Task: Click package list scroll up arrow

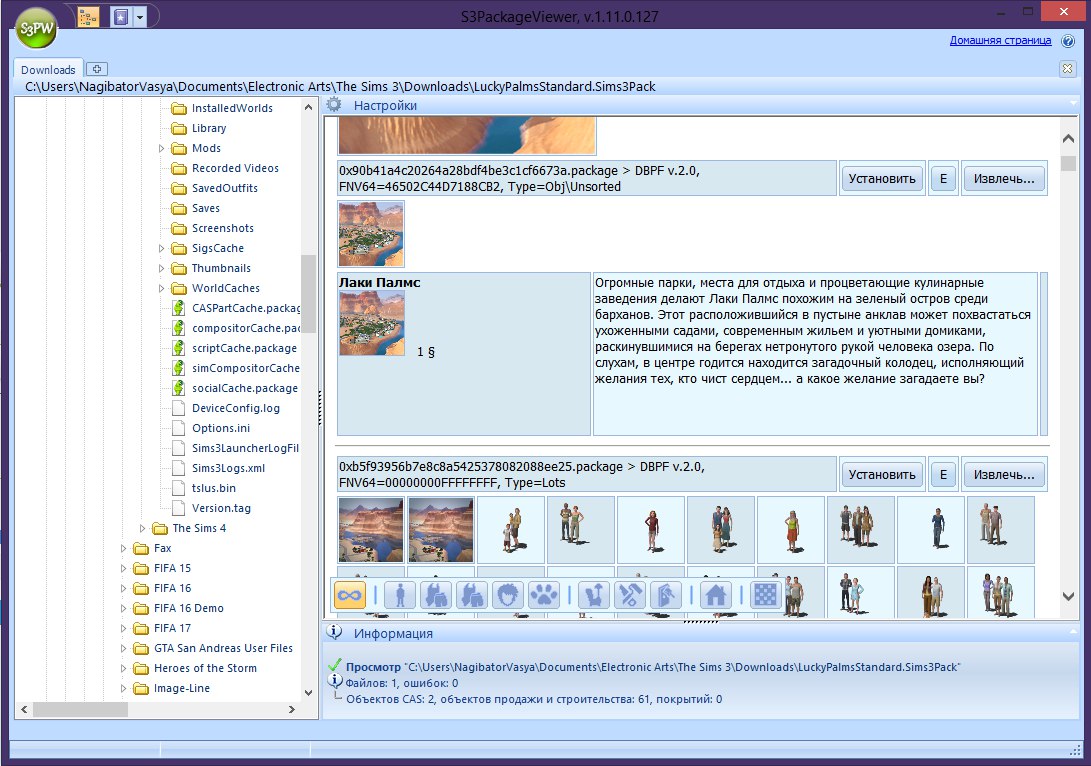Action: [1068, 138]
